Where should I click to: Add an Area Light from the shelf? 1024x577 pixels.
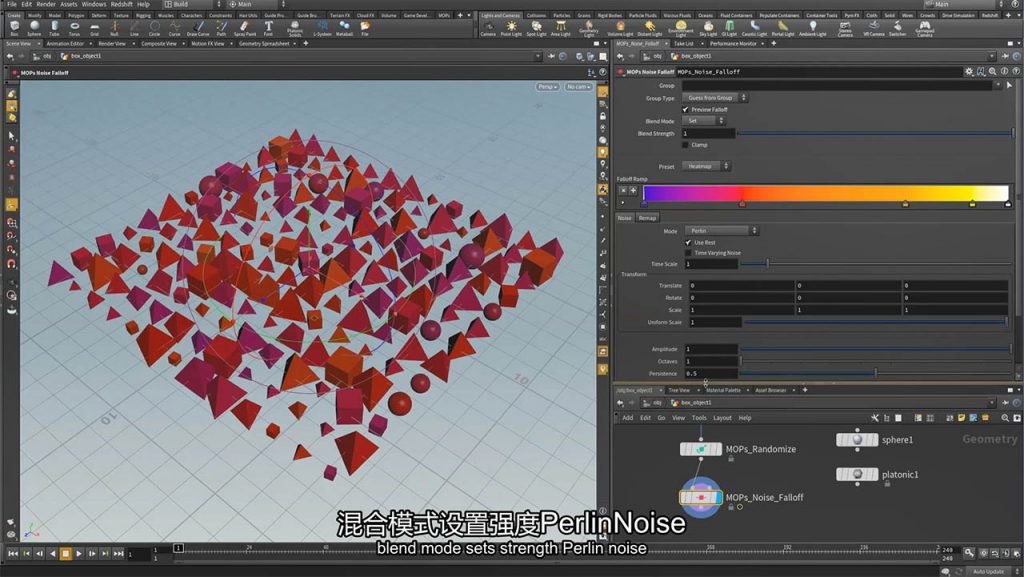coord(560,28)
